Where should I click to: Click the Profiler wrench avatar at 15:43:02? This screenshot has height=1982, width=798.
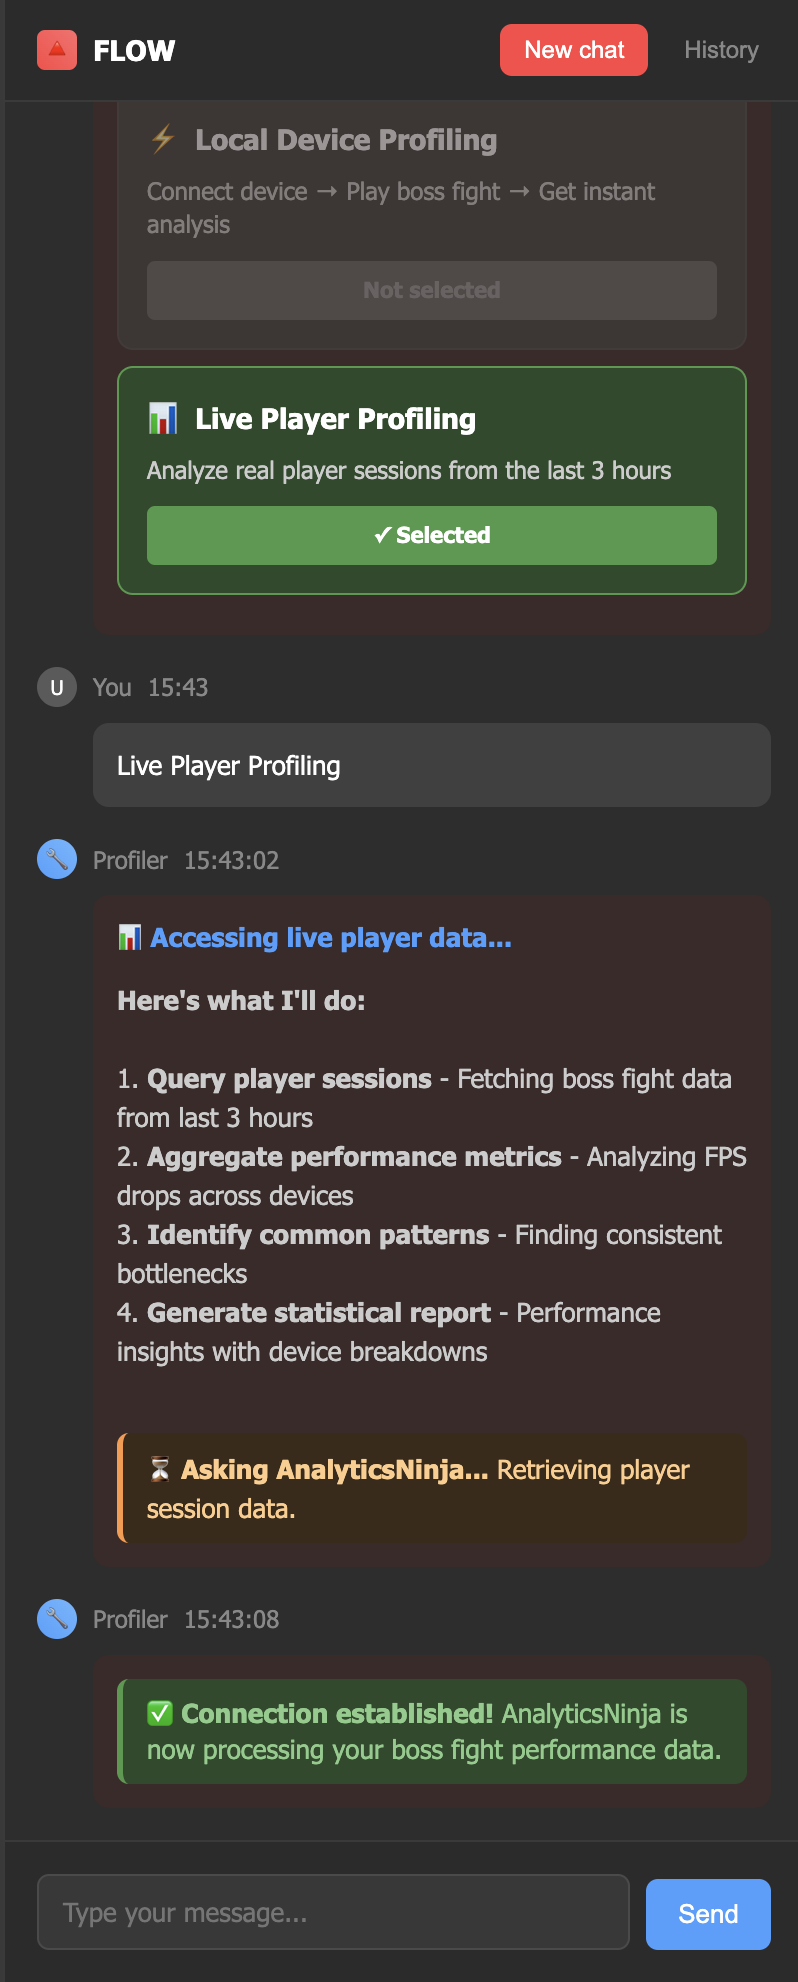(x=57, y=859)
